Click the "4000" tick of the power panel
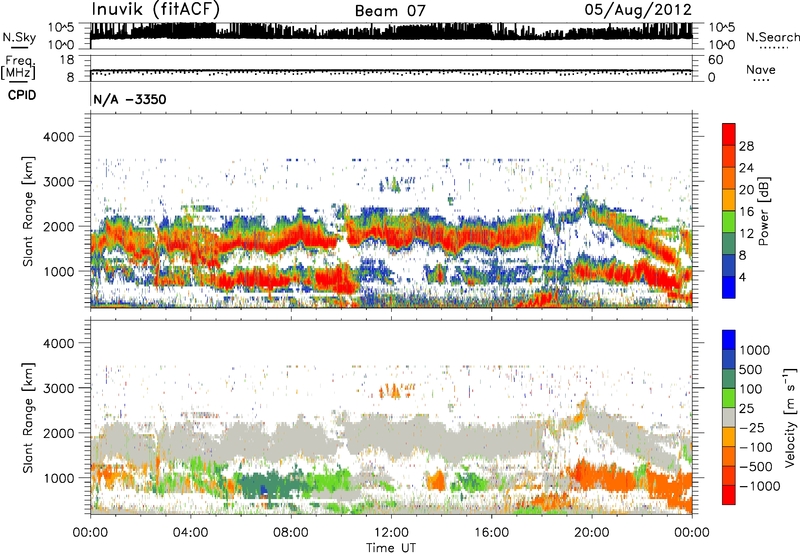This screenshot has height=554, width=800. (x=59, y=137)
